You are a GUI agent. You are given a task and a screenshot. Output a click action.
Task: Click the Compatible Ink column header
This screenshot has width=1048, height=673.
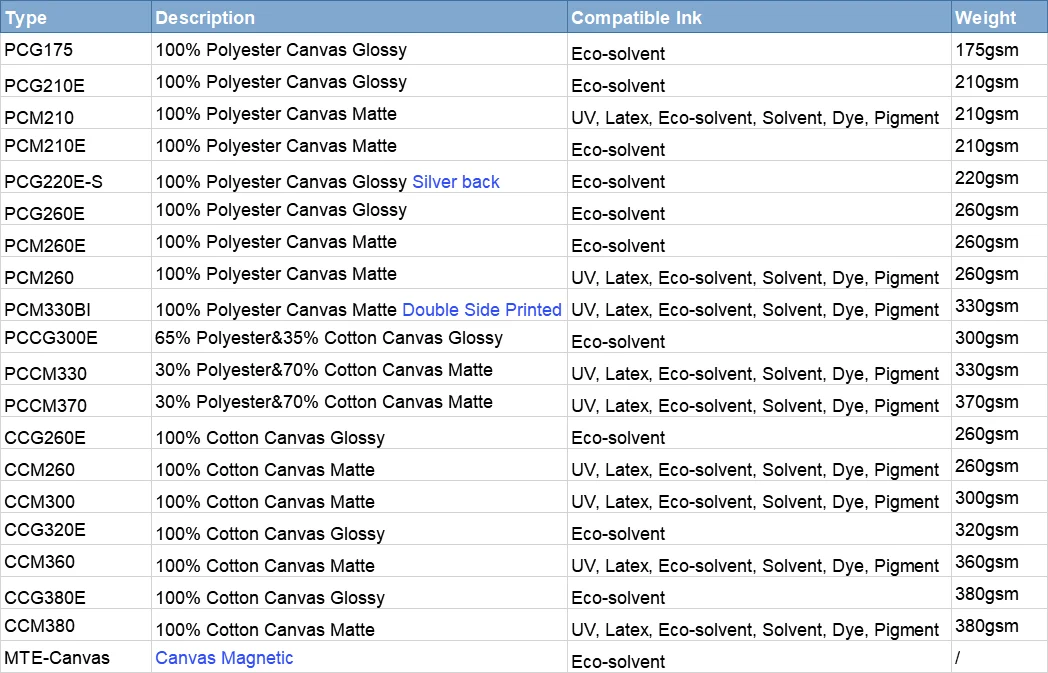tap(637, 18)
